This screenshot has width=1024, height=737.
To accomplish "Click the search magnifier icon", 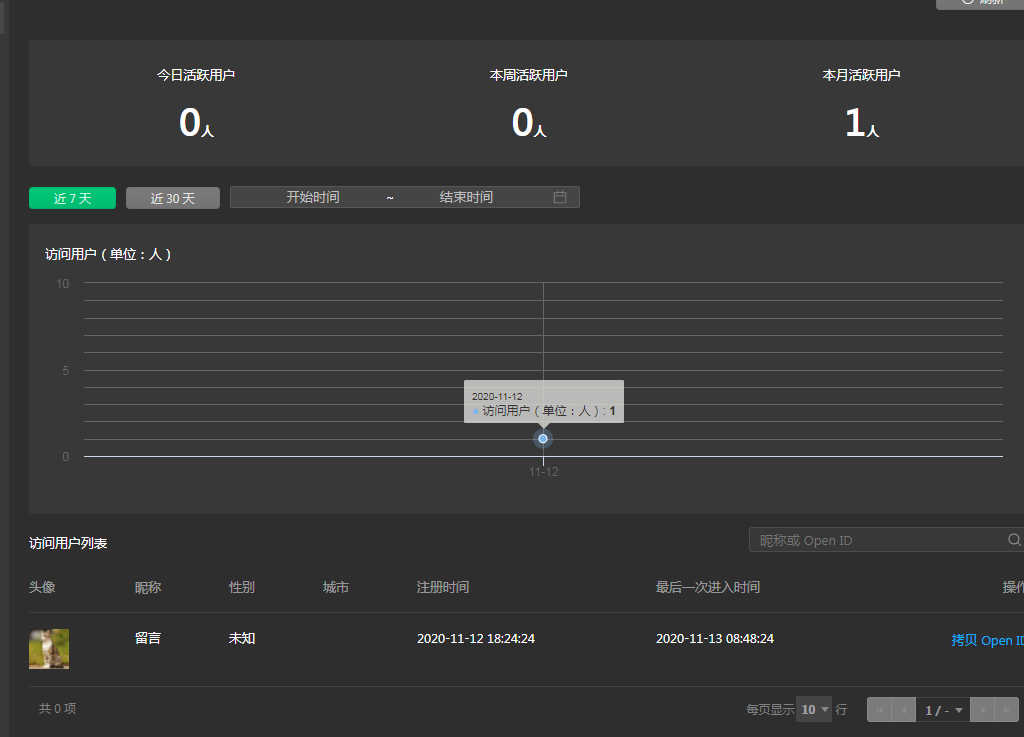I will point(1014,540).
